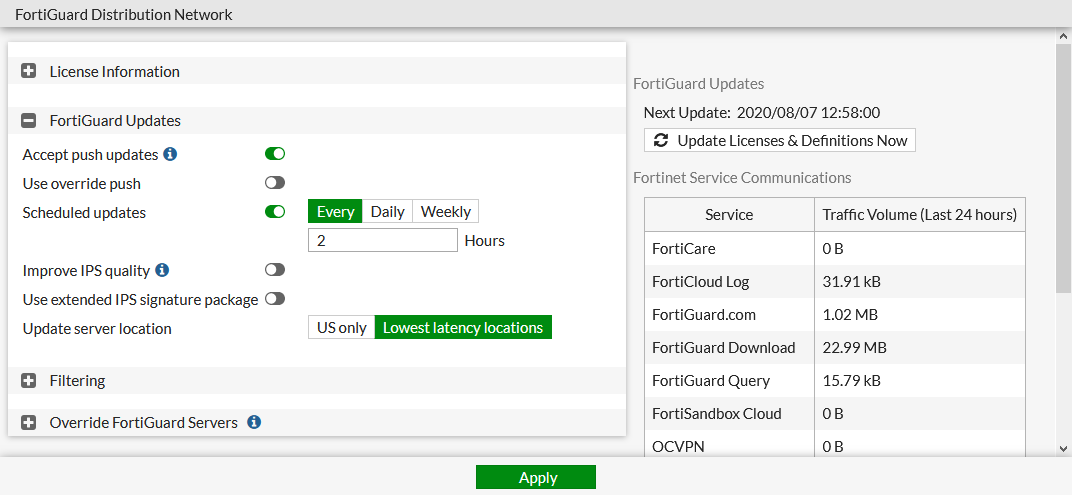Toggle Use extended IPS signature package
1072x495 pixels.
(275, 299)
